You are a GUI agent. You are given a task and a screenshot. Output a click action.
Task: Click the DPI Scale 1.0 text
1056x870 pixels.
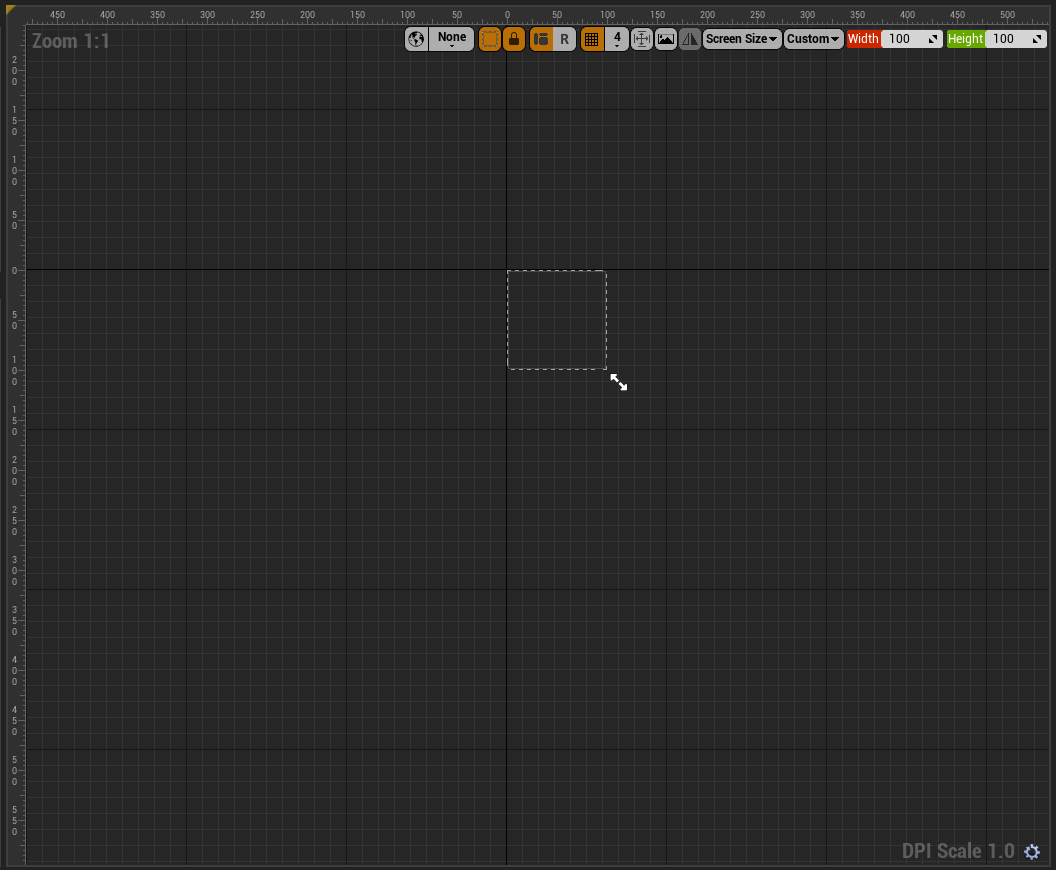tap(958, 851)
